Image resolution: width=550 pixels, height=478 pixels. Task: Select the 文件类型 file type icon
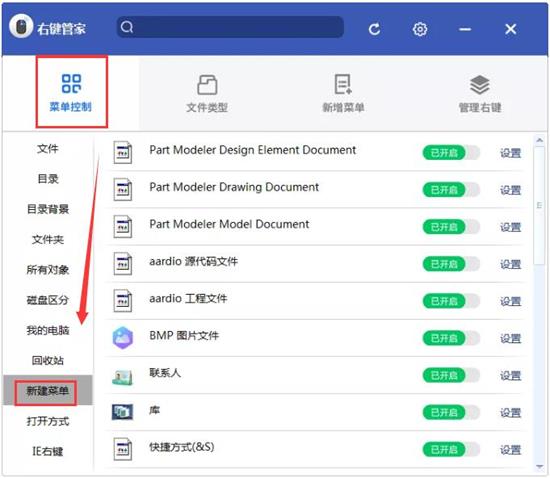(x=207, y=85)
